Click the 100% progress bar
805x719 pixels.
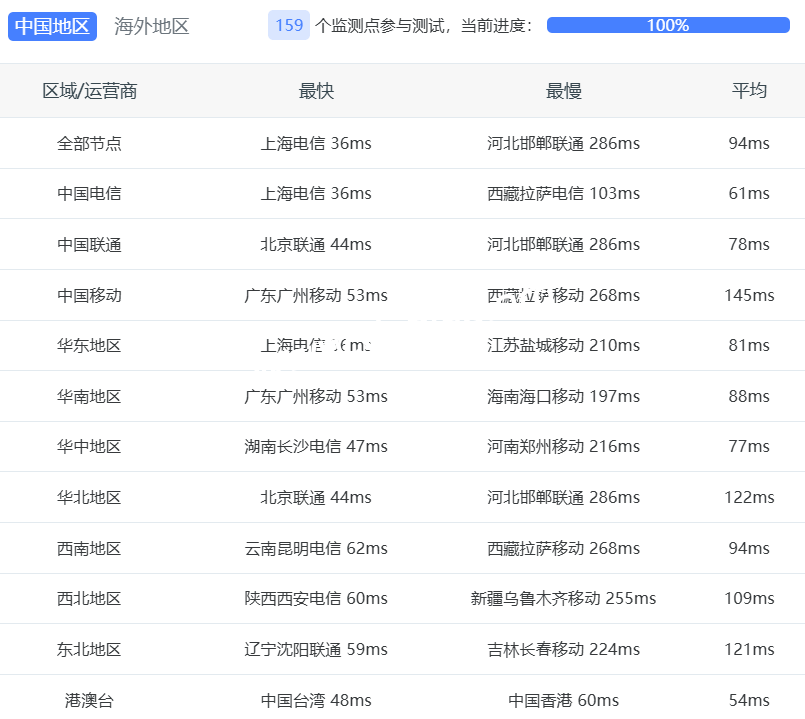pyautogui.click(x=667, y=26)
